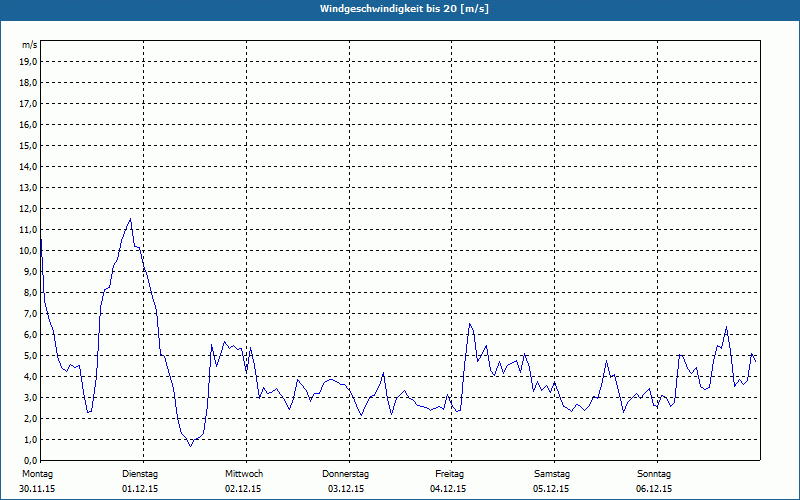Screen dimensions: 800x500
Task: Click the date 30.11.15
Action: coord(37,489)
